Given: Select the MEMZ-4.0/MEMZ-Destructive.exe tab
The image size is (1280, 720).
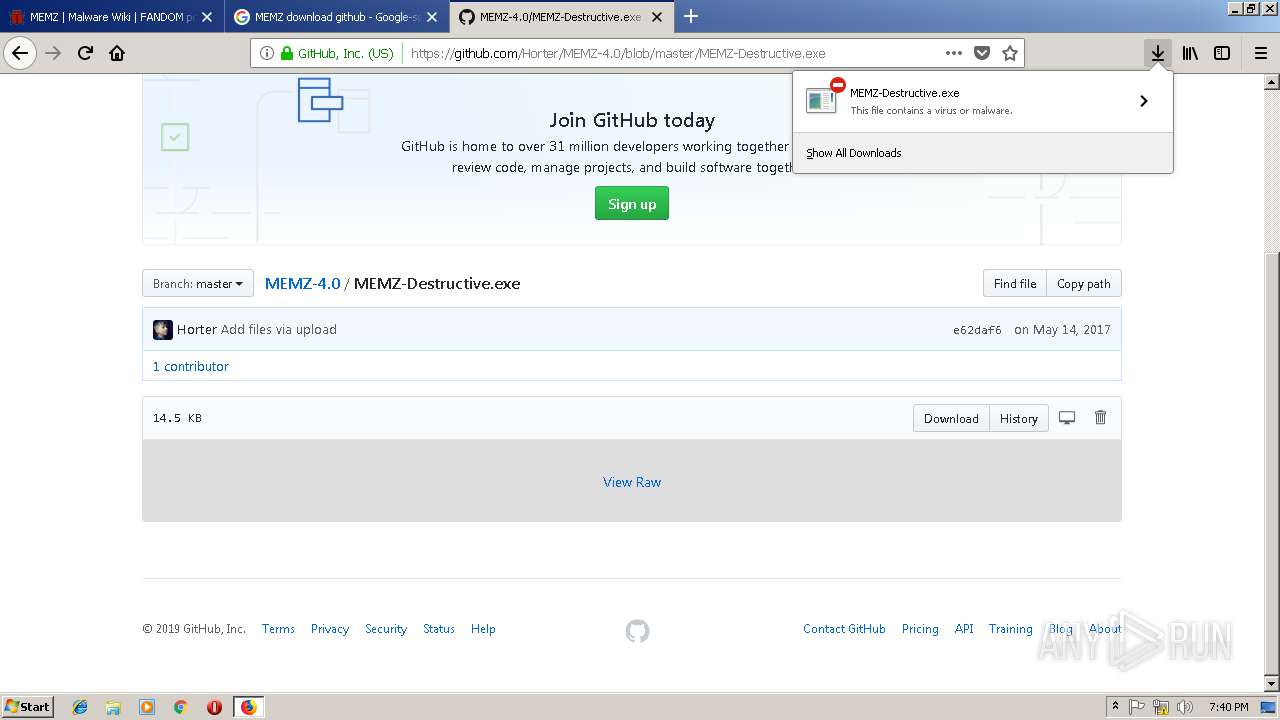Looking at the screenshot, I should click(x=561, y=17).
